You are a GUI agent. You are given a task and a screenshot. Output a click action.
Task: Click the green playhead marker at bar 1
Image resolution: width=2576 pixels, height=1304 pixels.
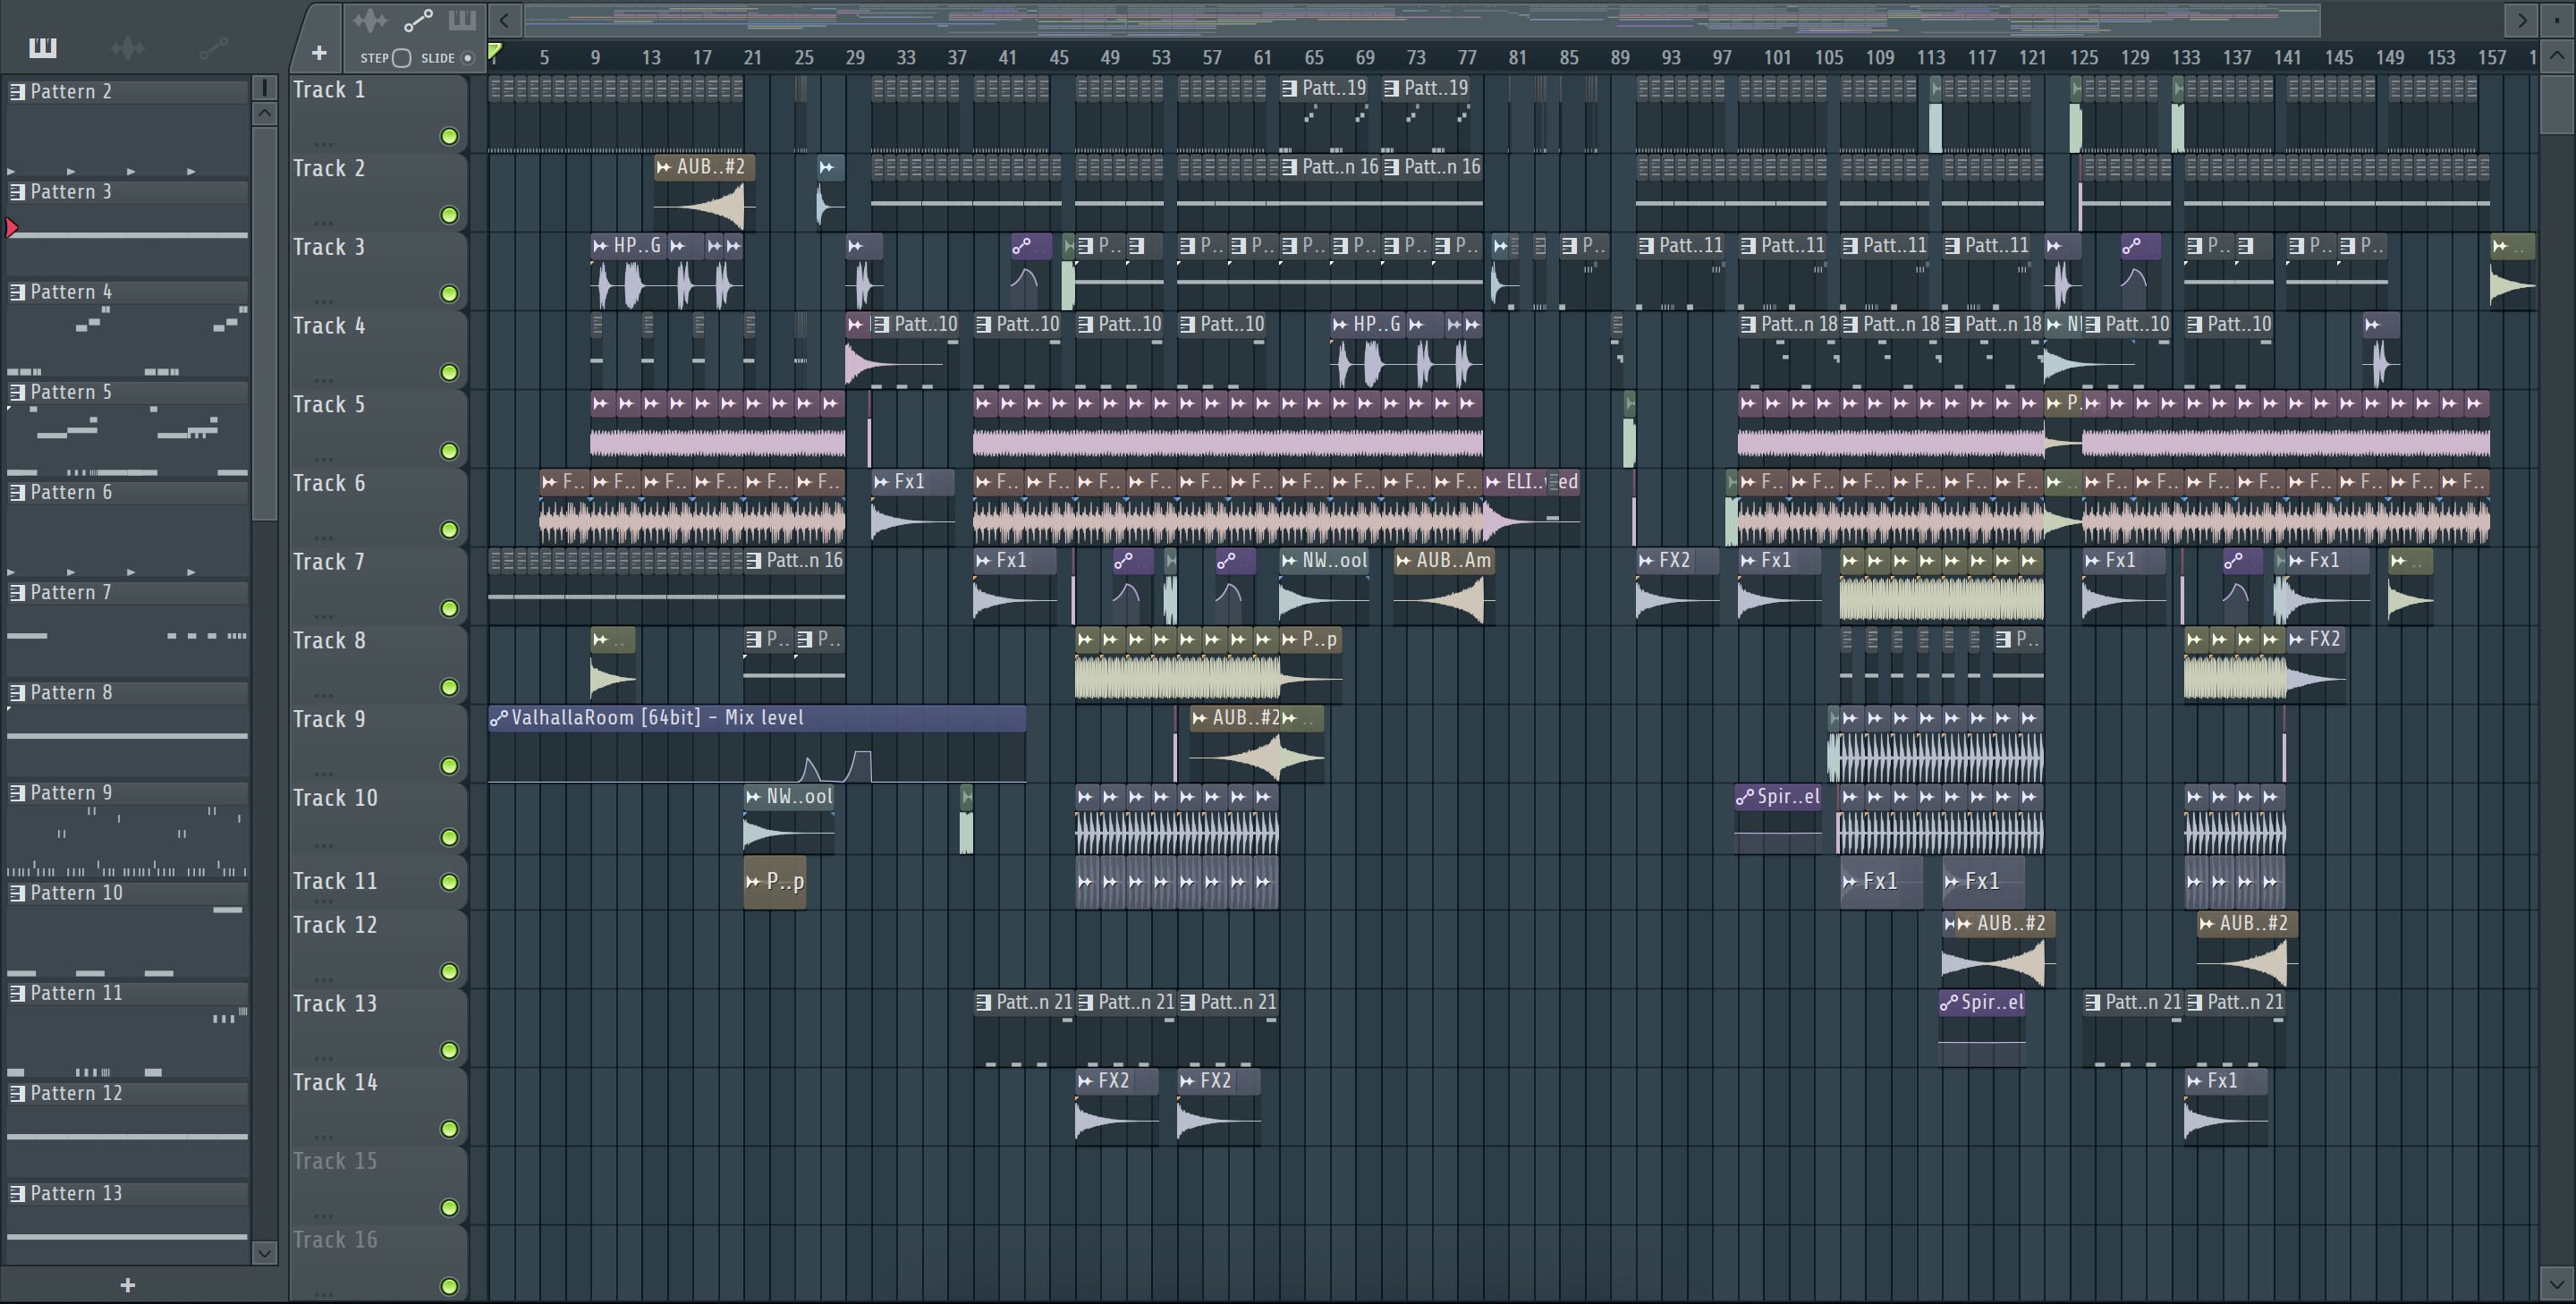[494, 52]
